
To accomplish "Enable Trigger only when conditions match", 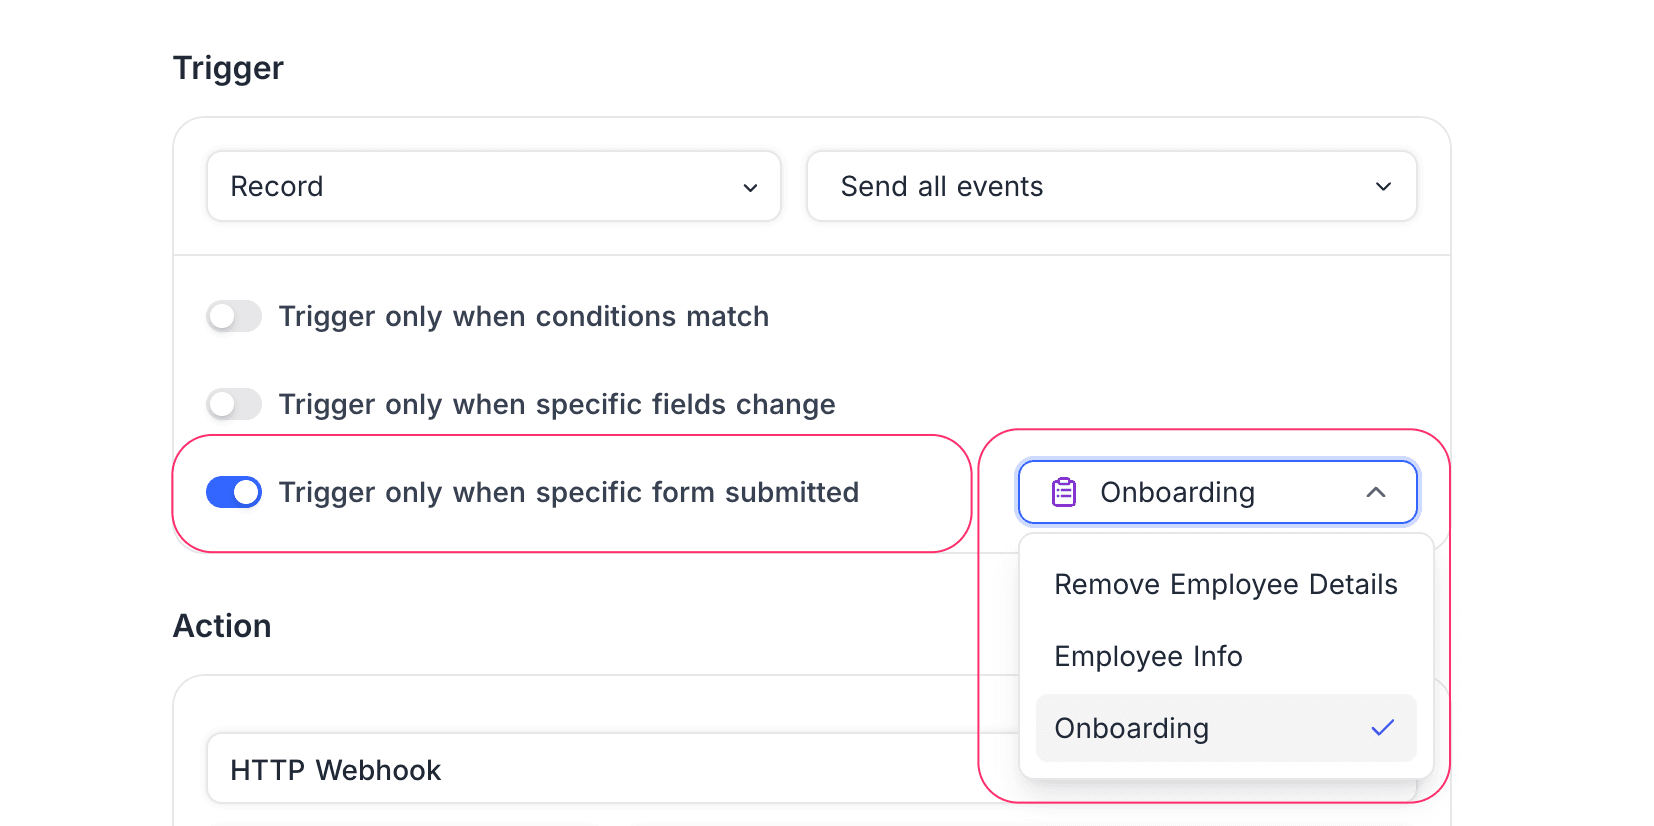I will [x=233, y=316].
